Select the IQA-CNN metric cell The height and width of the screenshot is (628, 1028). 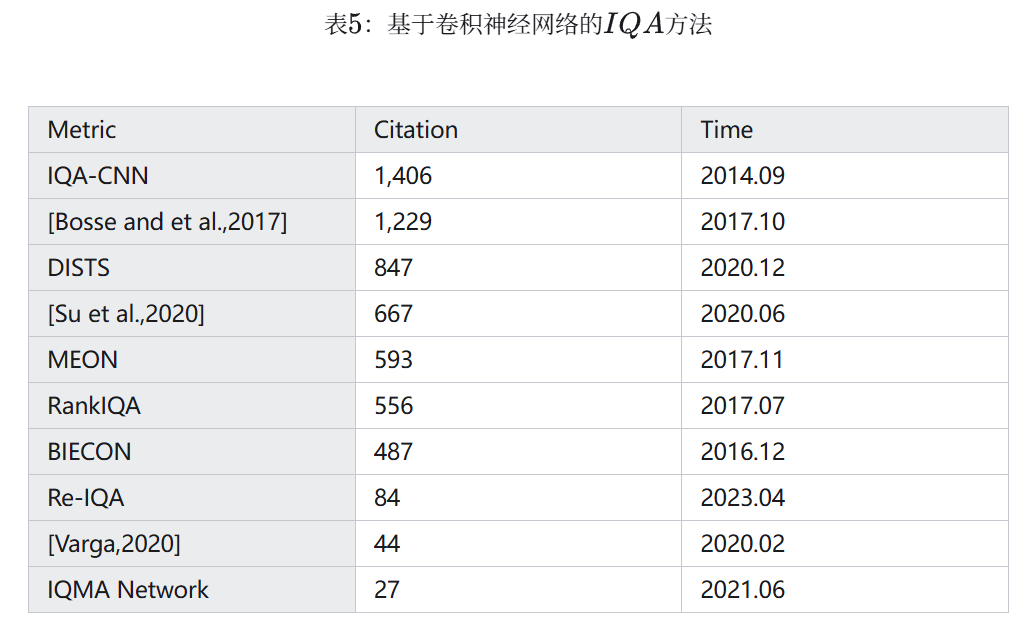(98, 176)
